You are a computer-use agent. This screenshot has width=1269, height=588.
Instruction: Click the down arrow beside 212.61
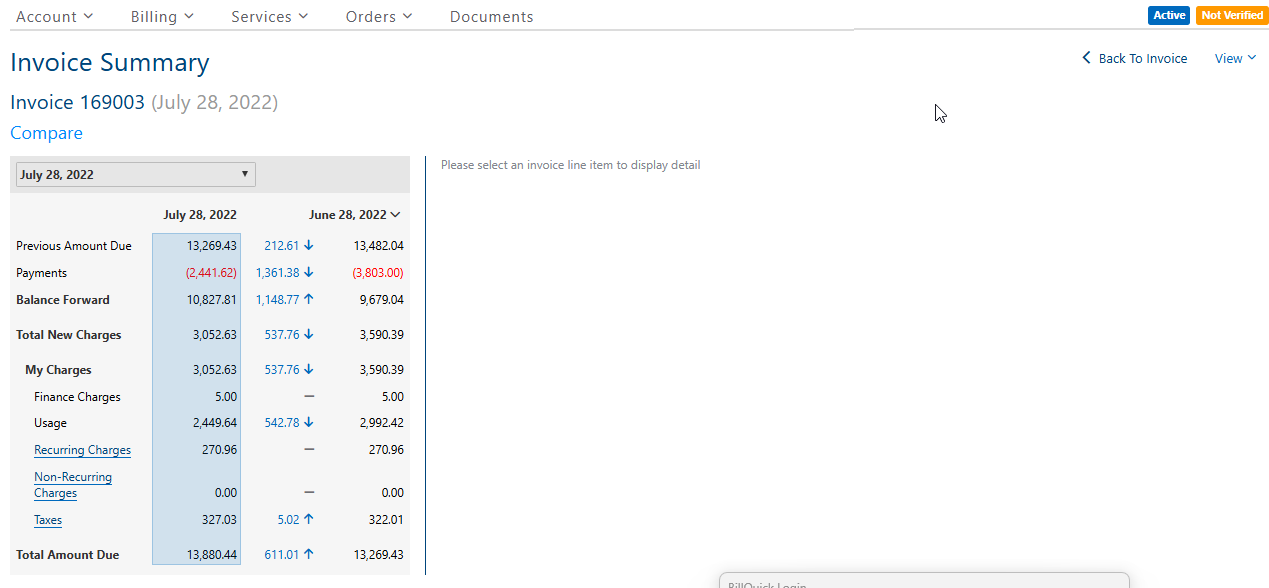pos(309,245)
